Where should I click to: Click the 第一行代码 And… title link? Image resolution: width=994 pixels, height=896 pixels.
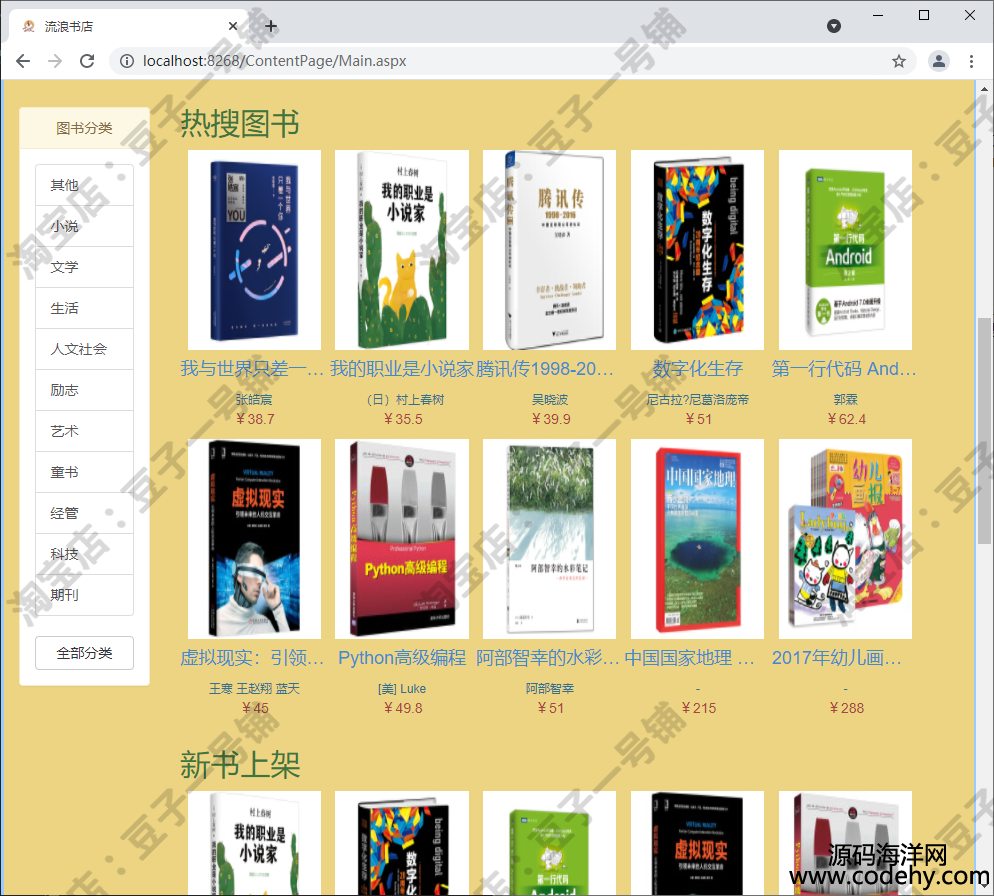(844, 368)
